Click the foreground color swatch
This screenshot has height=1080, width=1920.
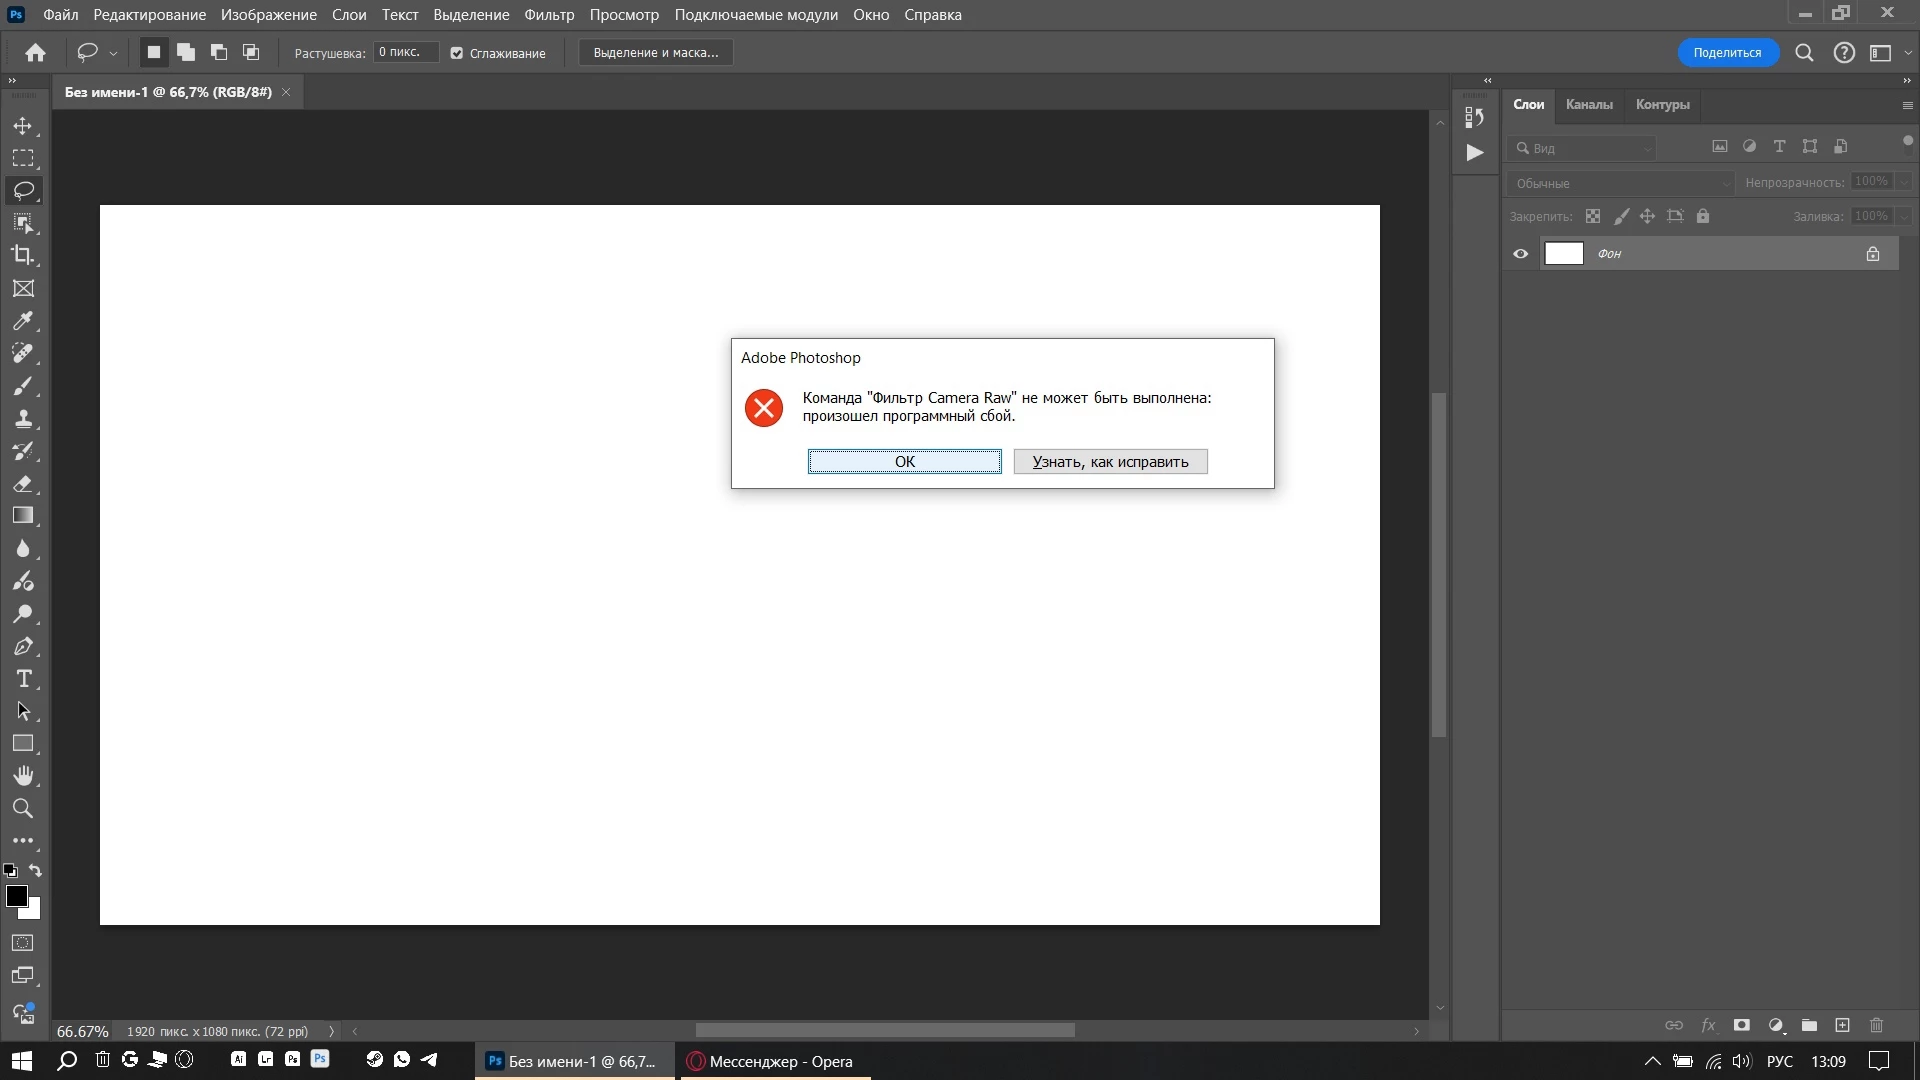pyautogui.click(x=16, y=896)
